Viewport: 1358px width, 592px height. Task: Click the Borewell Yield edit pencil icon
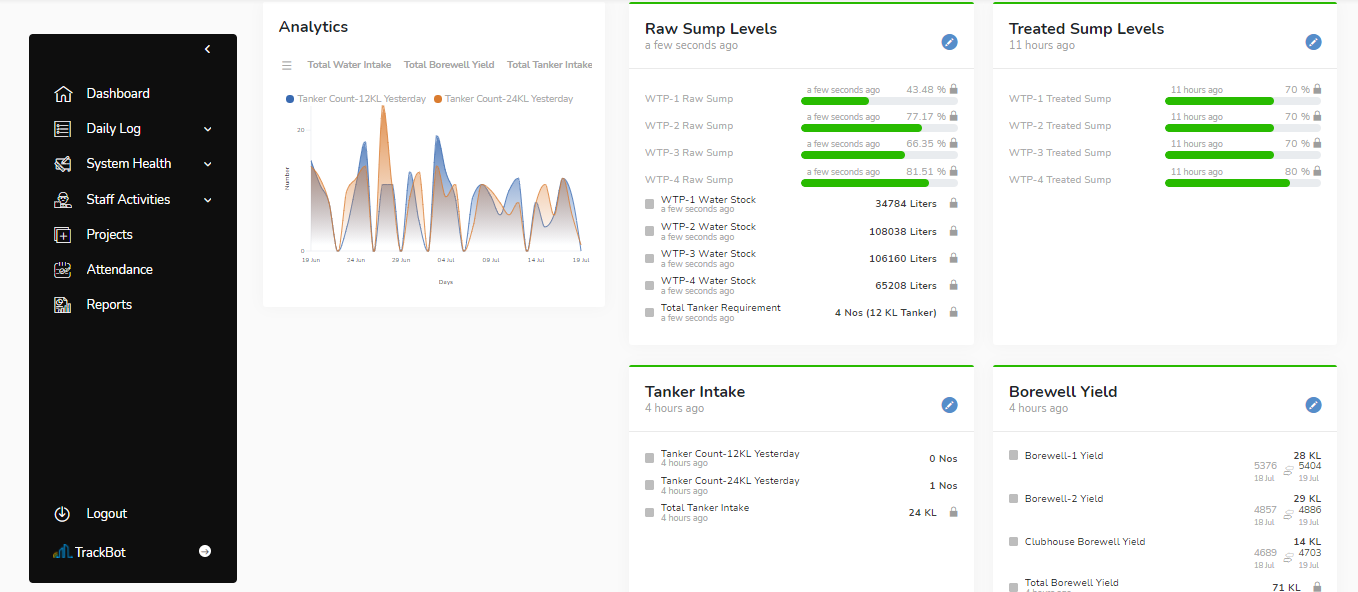coord(1313,405)
